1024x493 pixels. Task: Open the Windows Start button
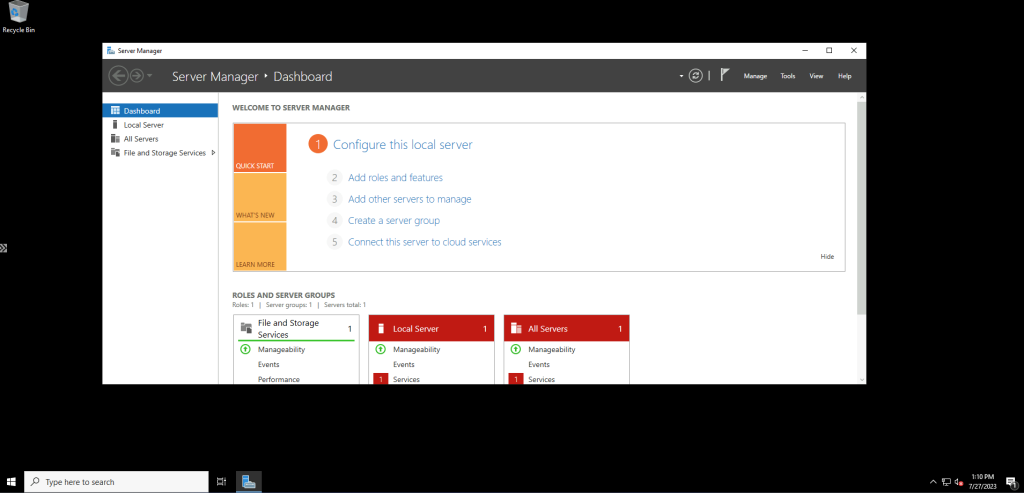(12, 482)
